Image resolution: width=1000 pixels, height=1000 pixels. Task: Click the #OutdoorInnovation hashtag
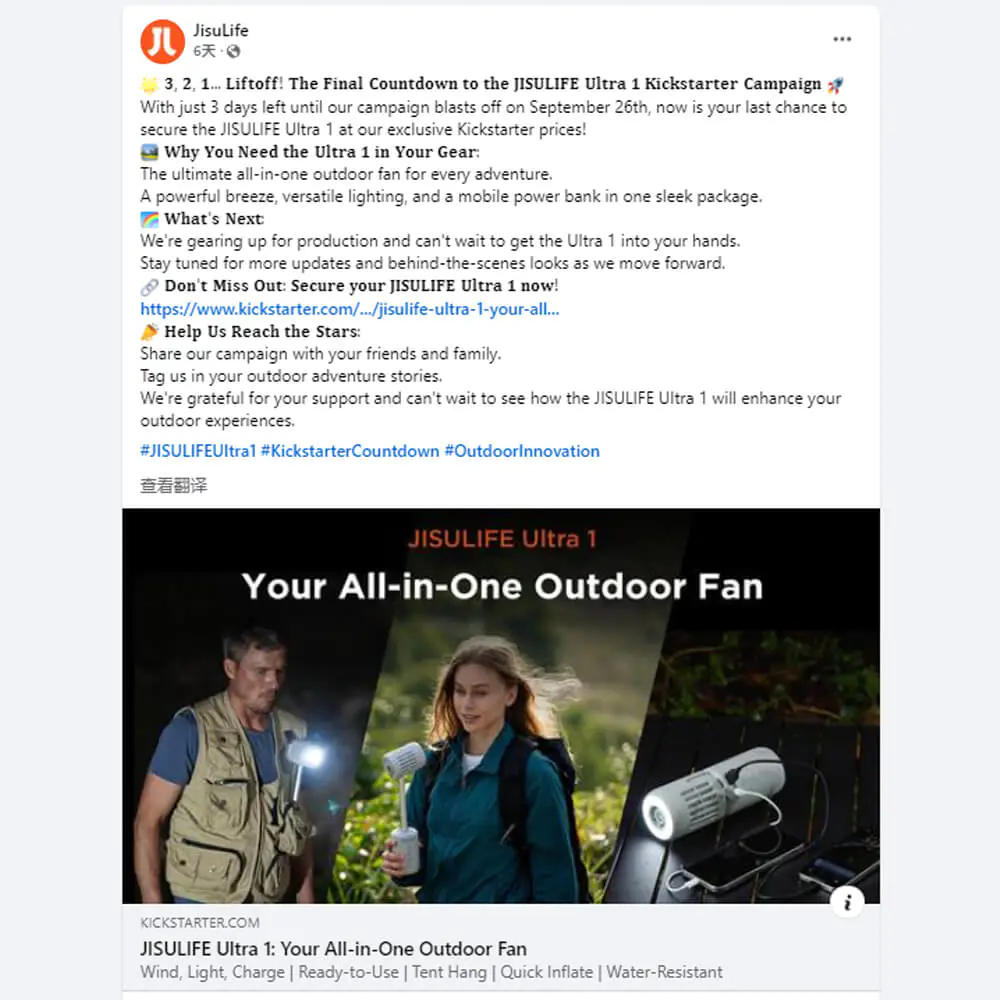coord(522,451)
